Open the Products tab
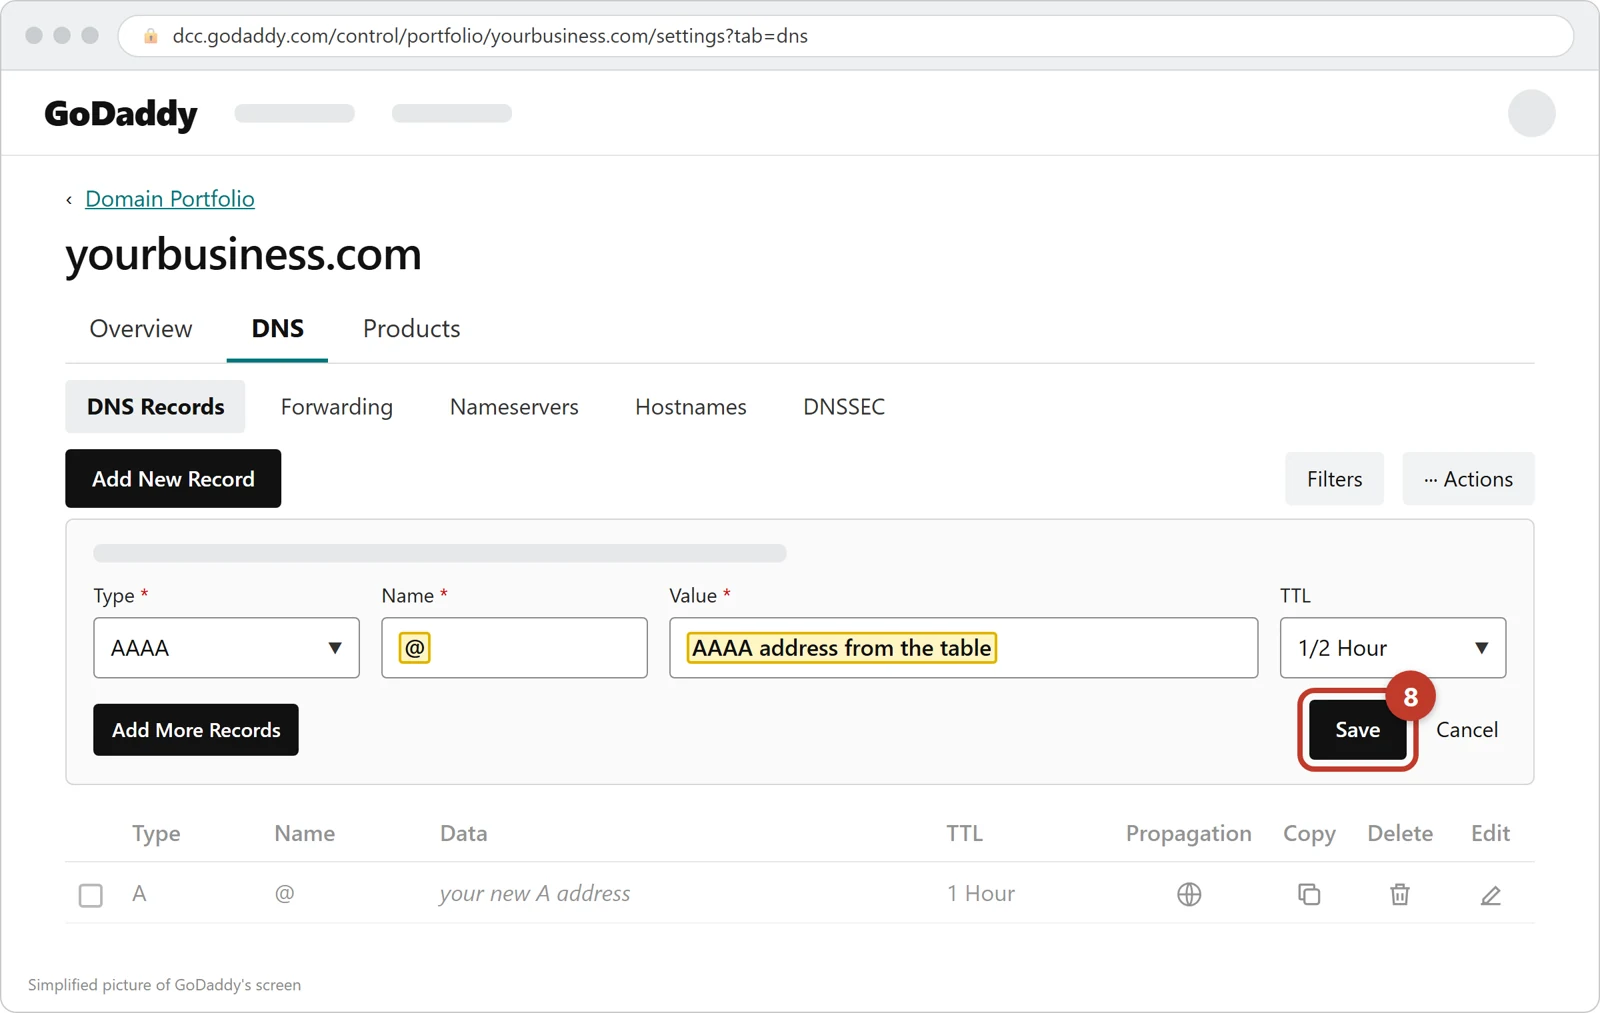Viewport: 1600px width, 1013px height. tap(411, 329)
